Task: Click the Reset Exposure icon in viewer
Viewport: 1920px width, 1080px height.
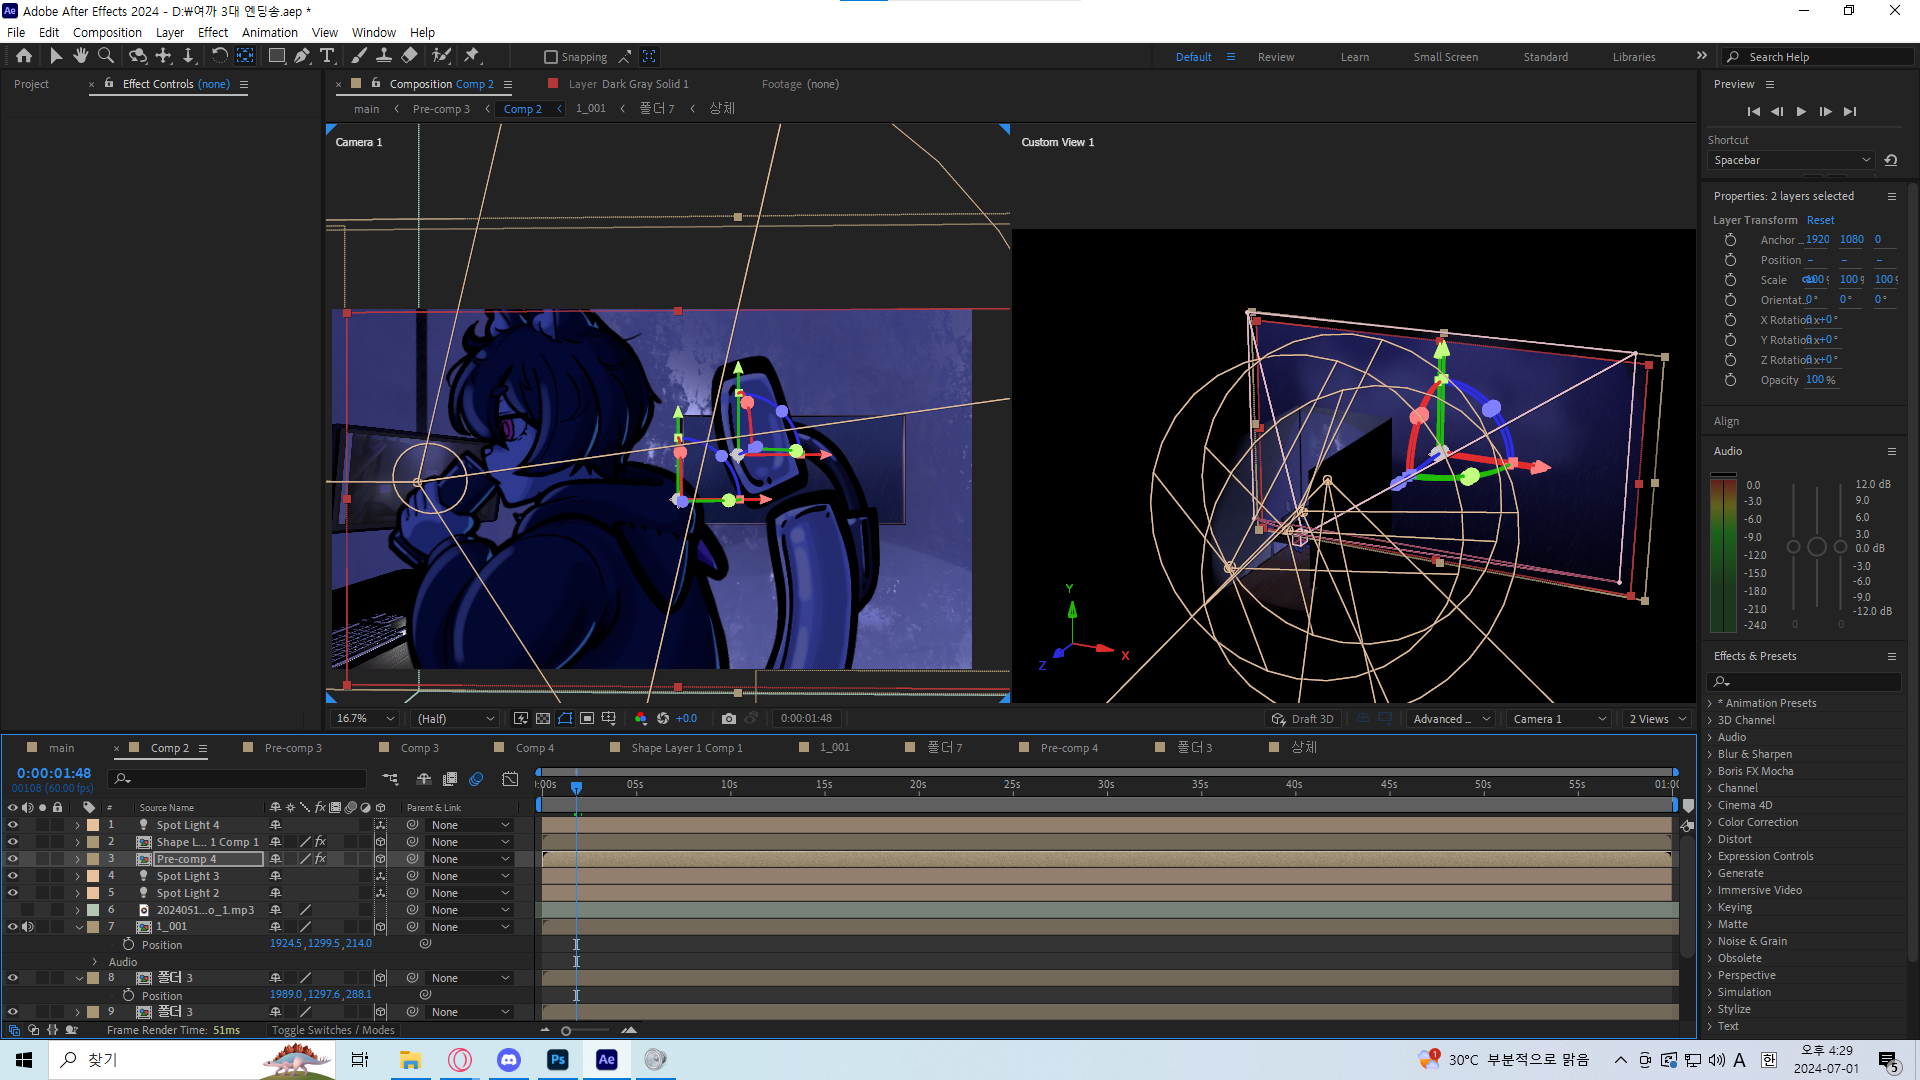Action: (x=663, y=718)
